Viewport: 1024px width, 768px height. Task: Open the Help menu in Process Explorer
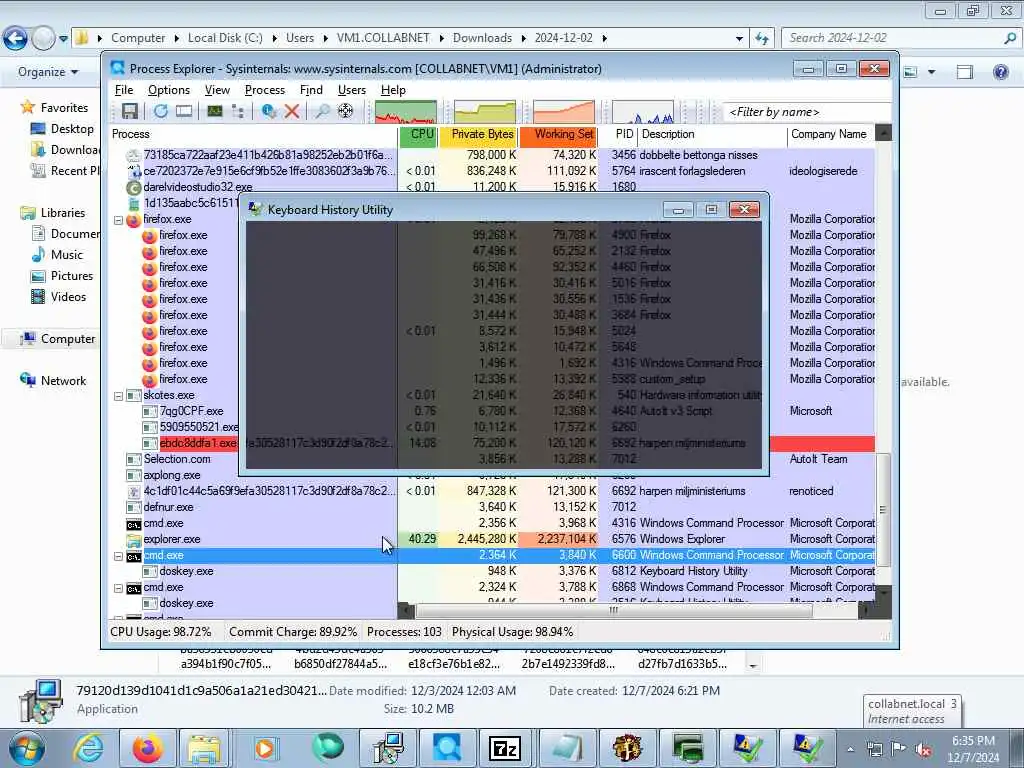pos(393,90)
